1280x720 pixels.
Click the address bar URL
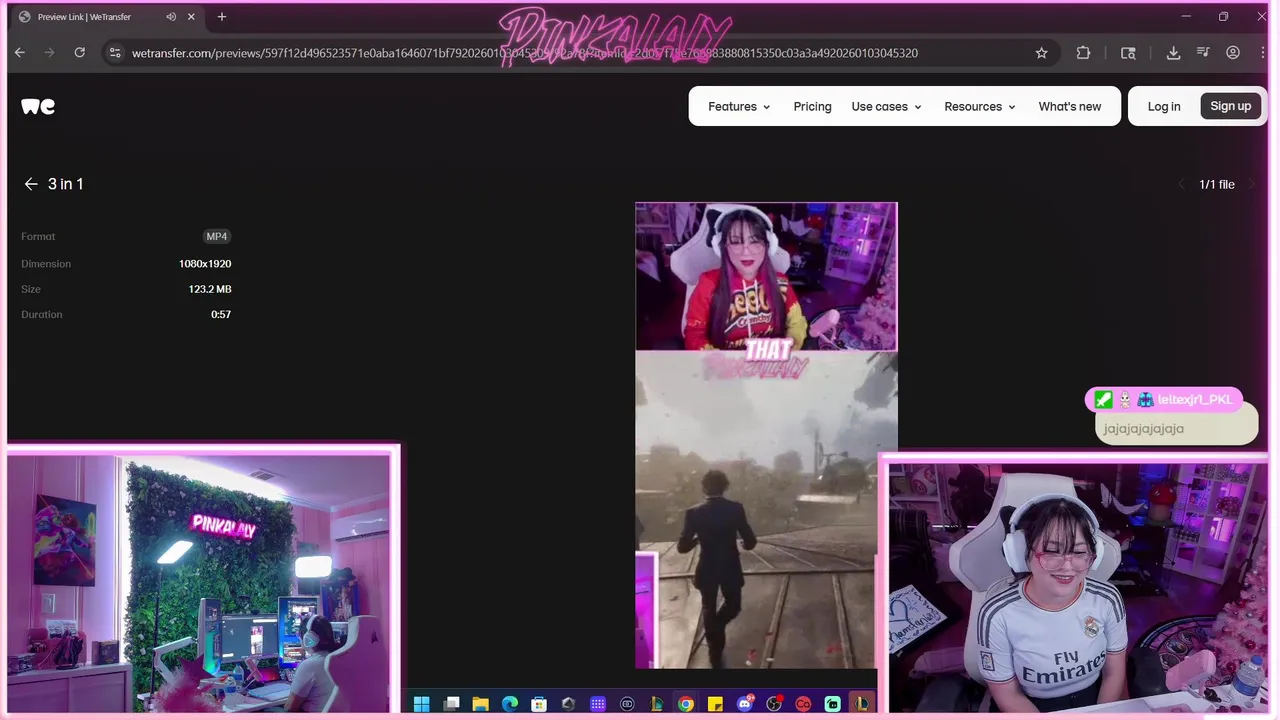[525, 53]
